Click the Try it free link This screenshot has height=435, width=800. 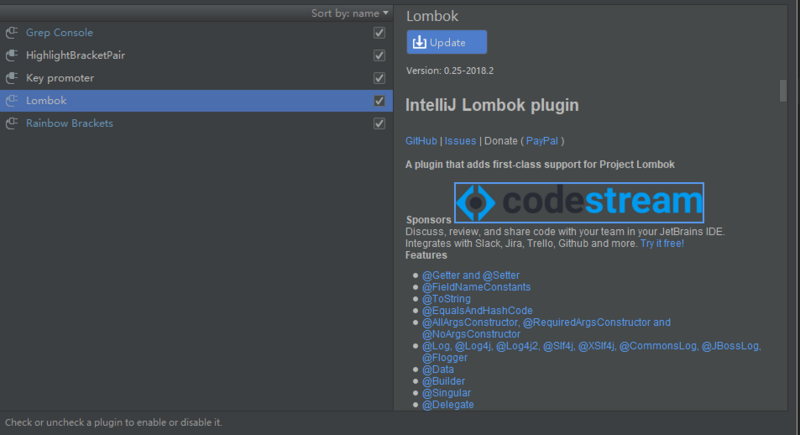point(662,243)
